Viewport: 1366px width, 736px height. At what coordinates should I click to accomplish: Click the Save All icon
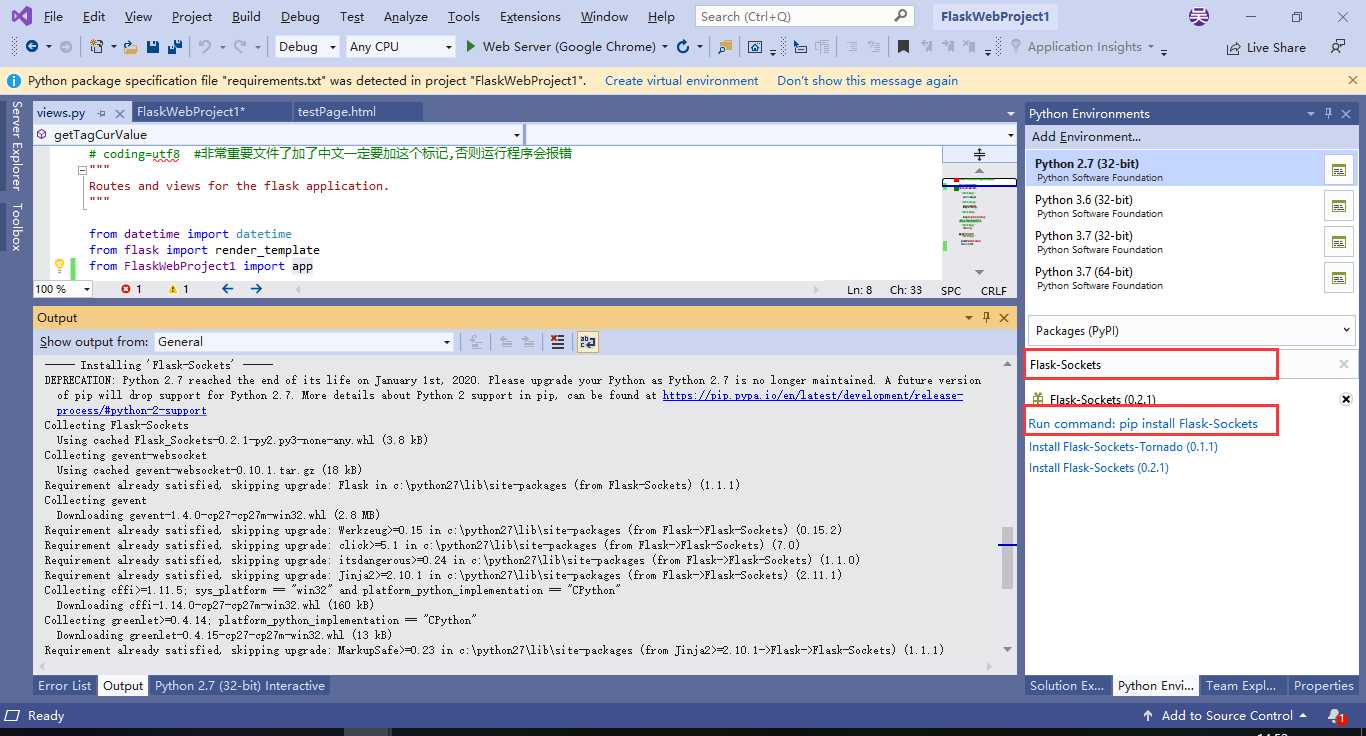coord(175,46)
